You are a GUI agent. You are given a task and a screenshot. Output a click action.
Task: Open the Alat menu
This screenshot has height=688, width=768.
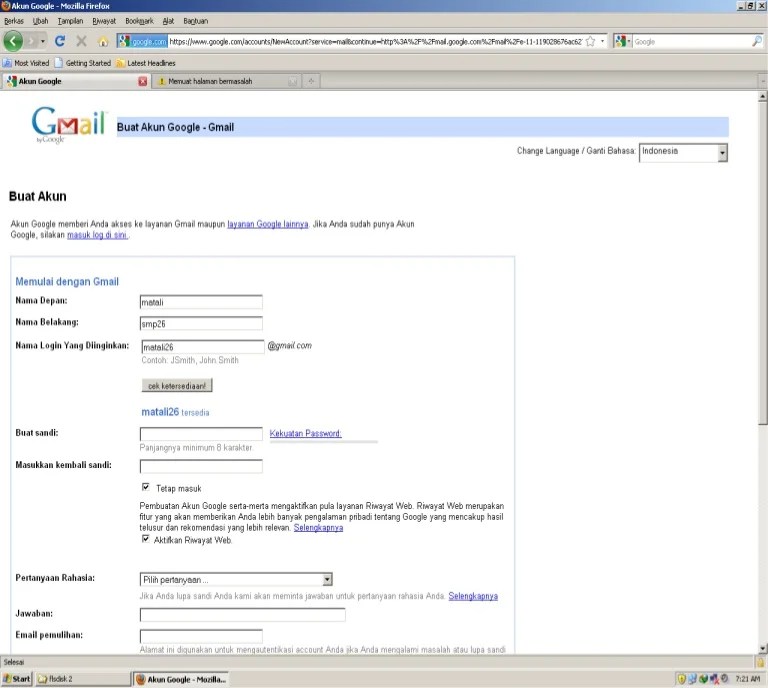(x=168, y=21)
